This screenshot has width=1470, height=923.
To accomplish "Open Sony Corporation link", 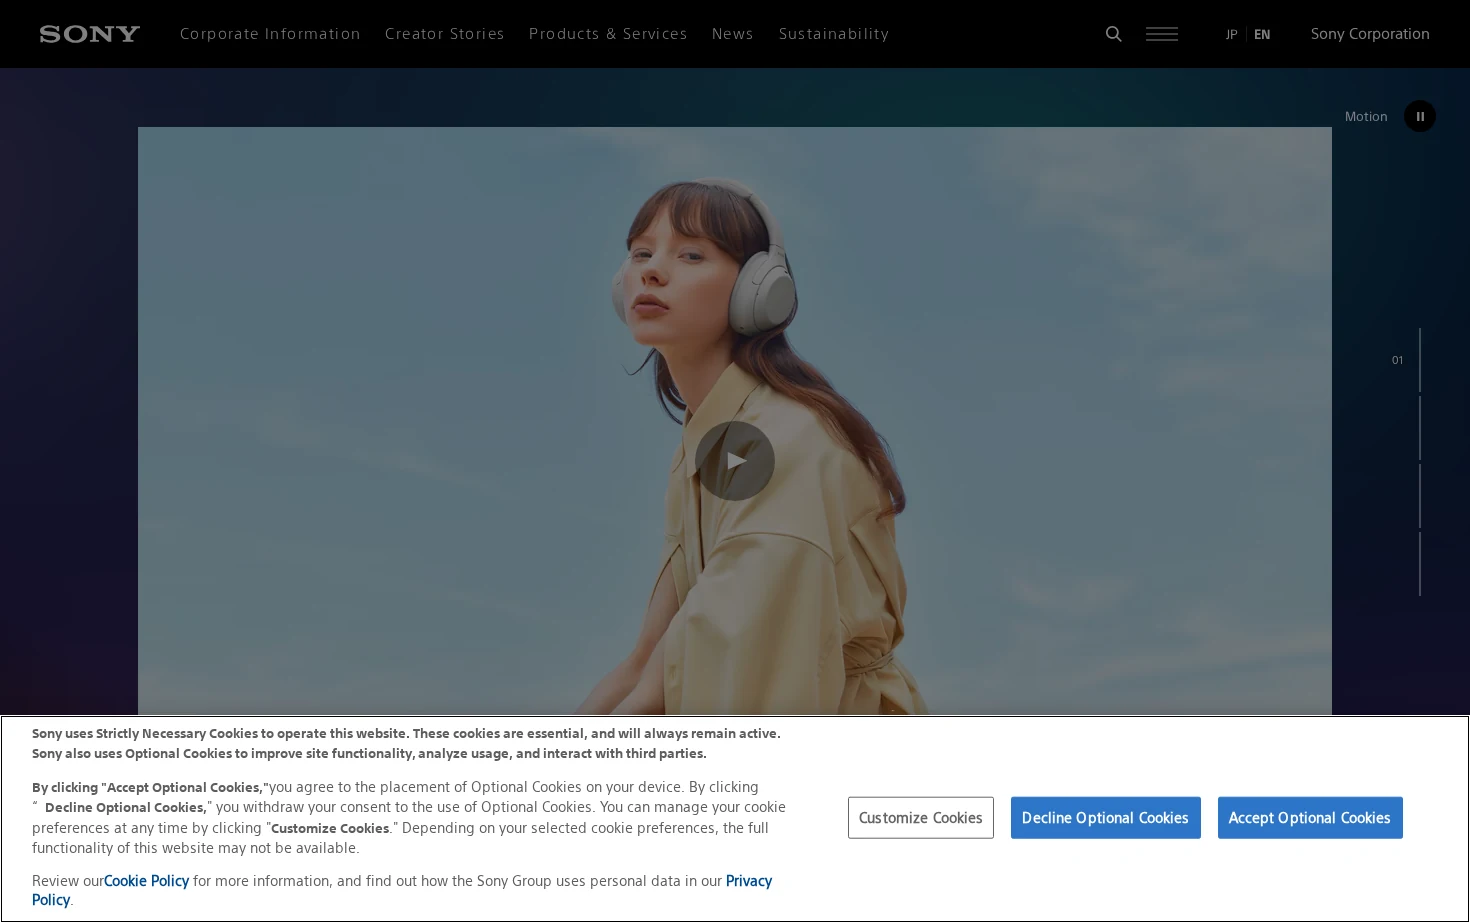I will 1370,34.
